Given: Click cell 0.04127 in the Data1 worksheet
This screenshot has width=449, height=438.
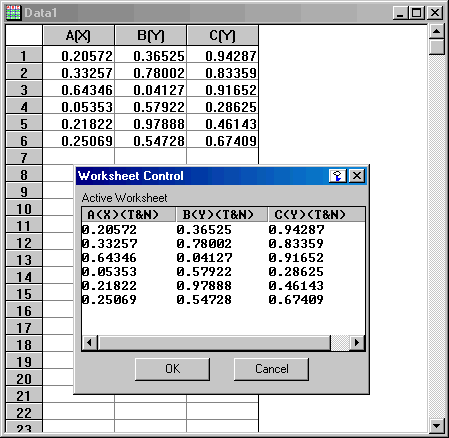Looking at the screenshot, I should point(151,89).
